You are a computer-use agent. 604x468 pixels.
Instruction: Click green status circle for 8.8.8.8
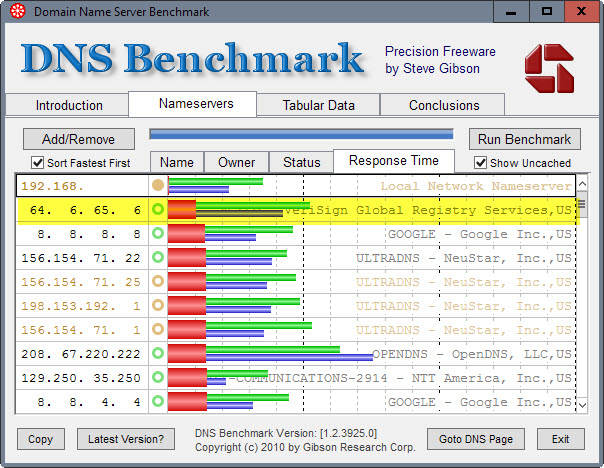pos(158,233)
